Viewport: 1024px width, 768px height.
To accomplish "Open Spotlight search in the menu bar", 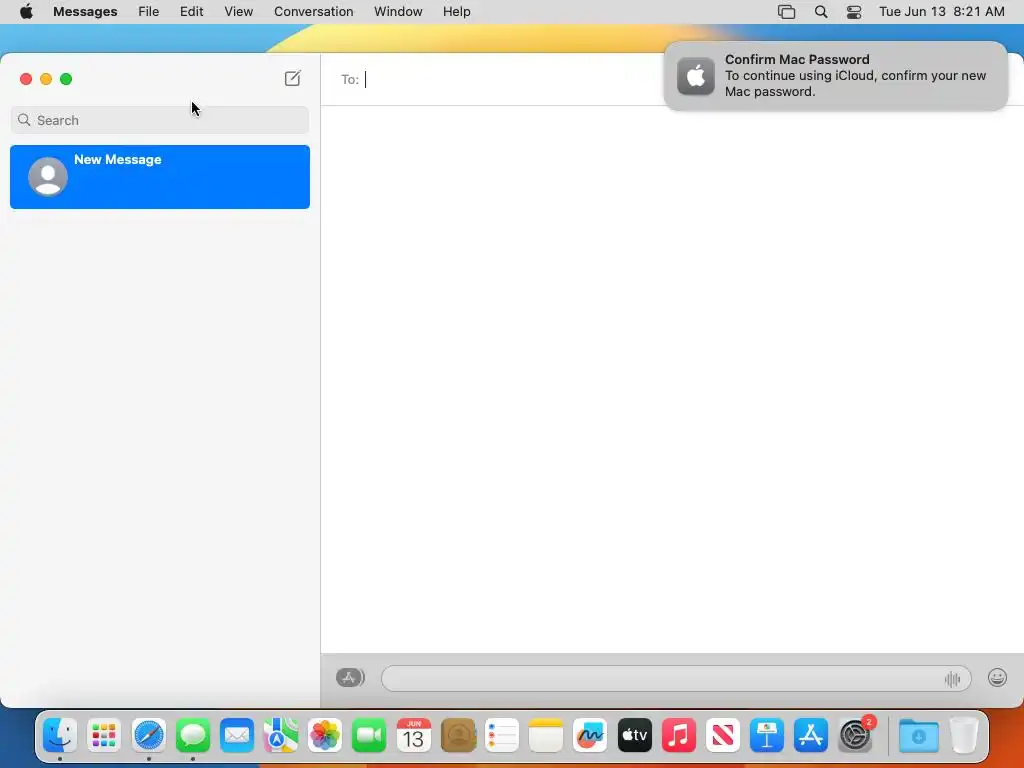I will (x=821, y=12).
